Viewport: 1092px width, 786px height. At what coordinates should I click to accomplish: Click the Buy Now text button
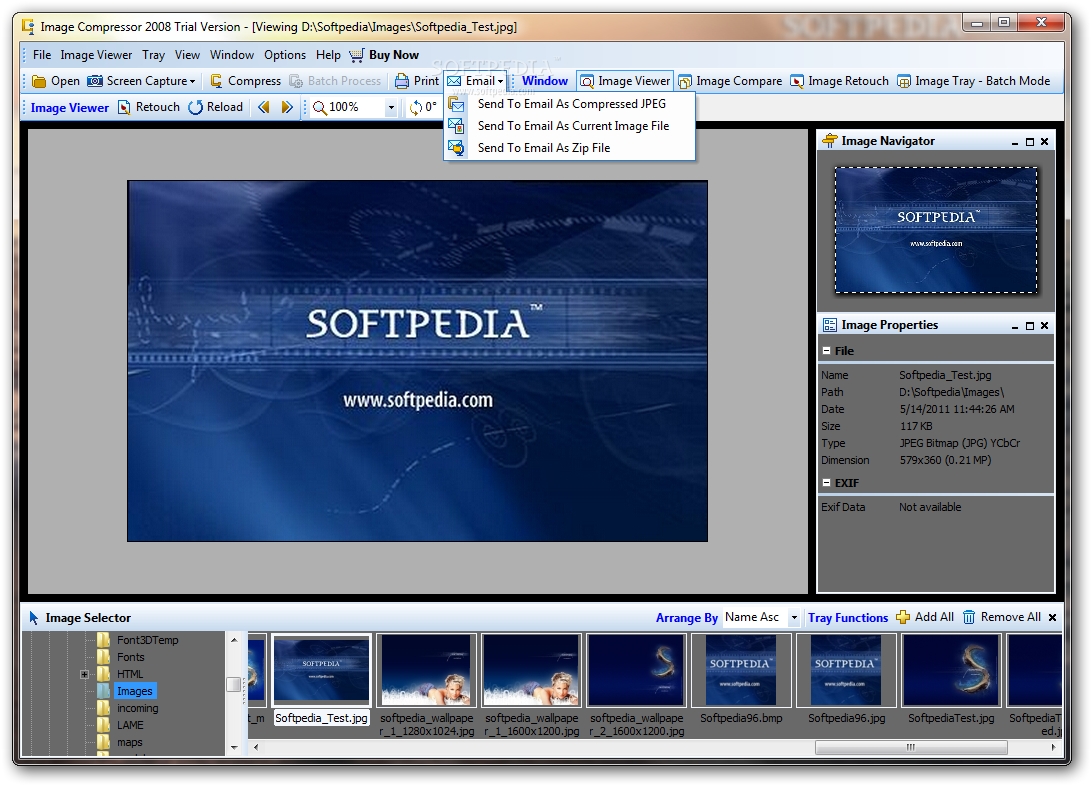393,55
